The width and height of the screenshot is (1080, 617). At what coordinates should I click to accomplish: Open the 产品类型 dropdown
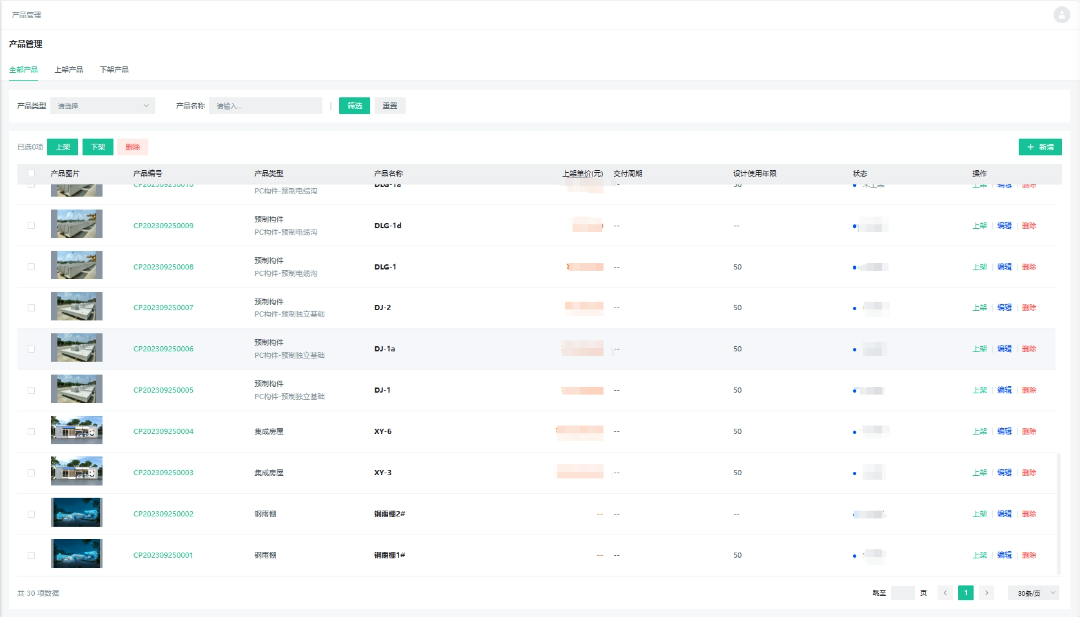tap(102, 105)
